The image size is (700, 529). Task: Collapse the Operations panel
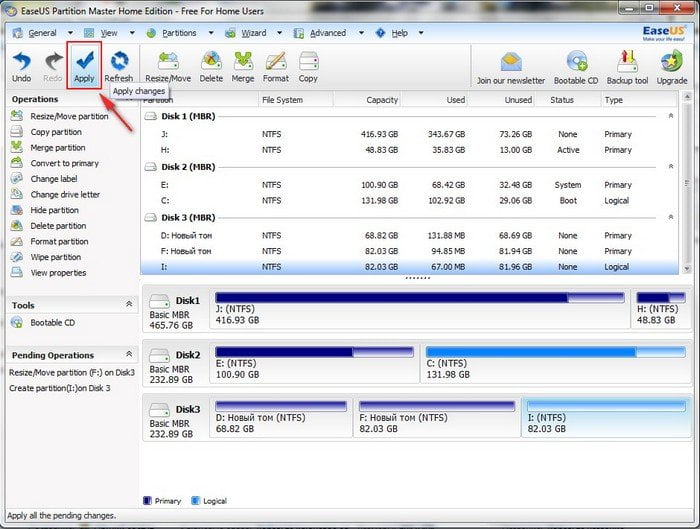(129, 100)
